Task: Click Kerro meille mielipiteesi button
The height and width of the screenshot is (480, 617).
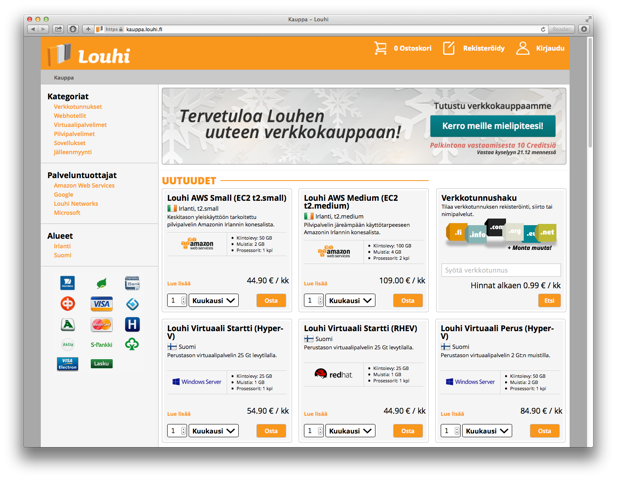Action: (493, 126)
